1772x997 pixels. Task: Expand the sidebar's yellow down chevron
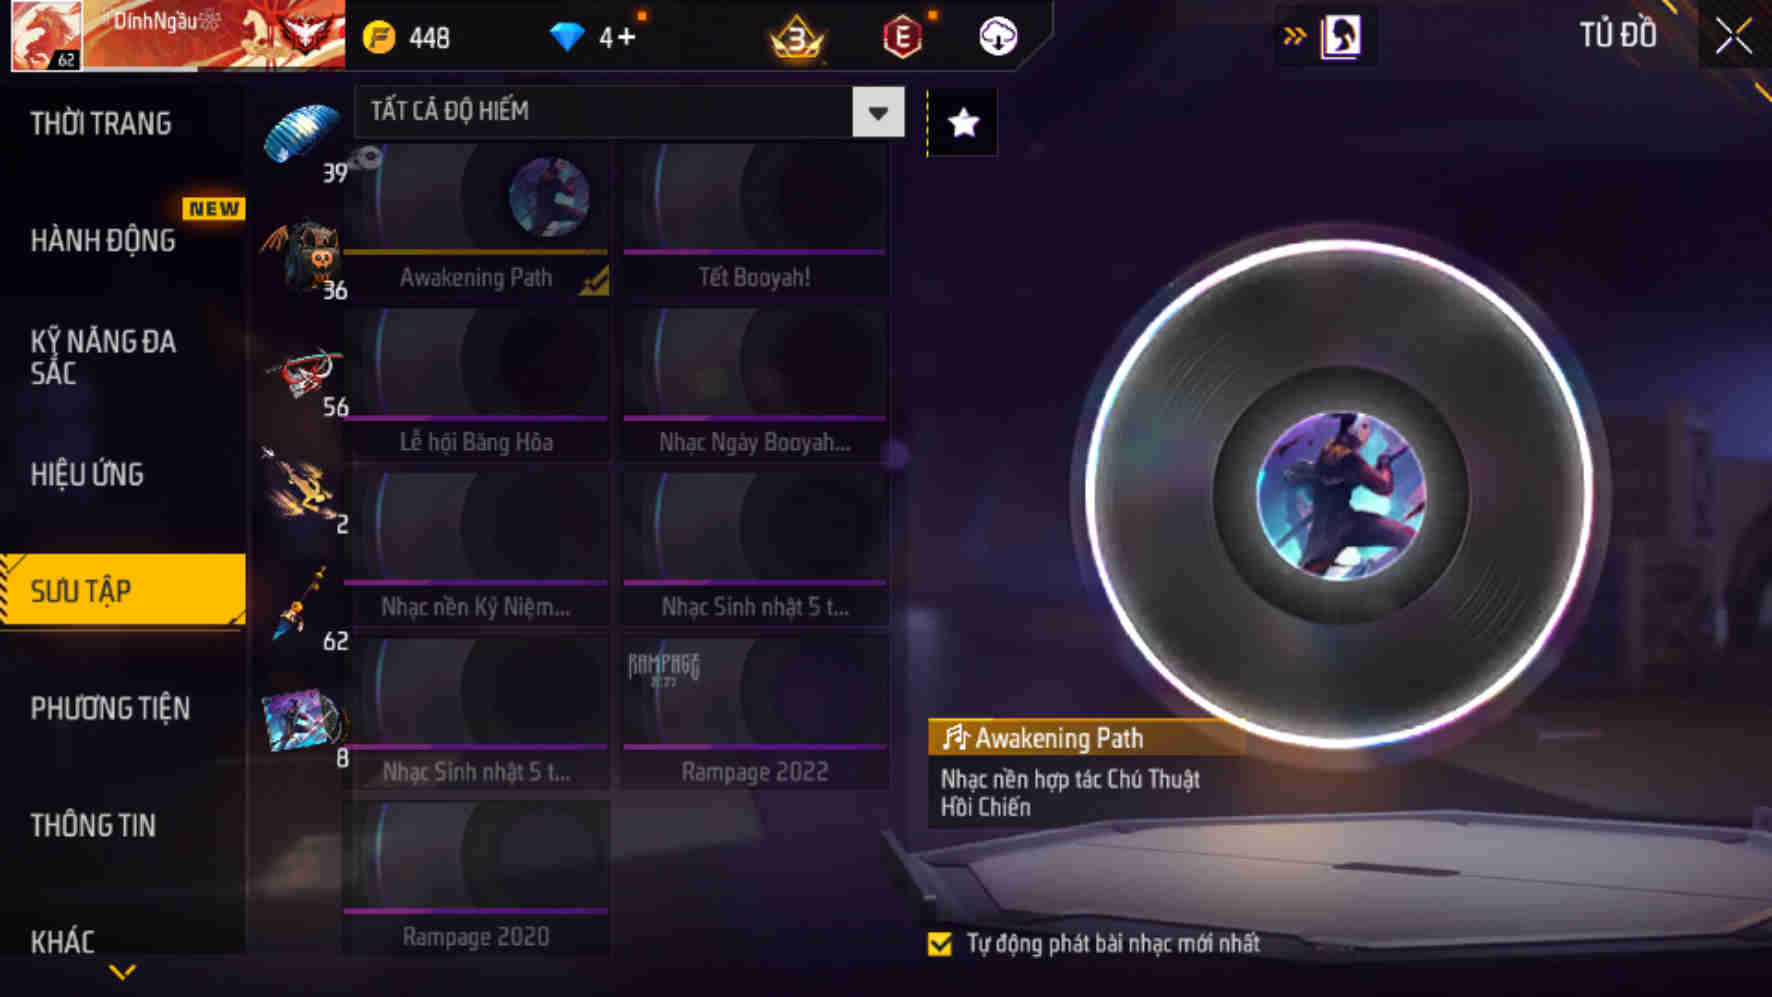pos(122,971)
